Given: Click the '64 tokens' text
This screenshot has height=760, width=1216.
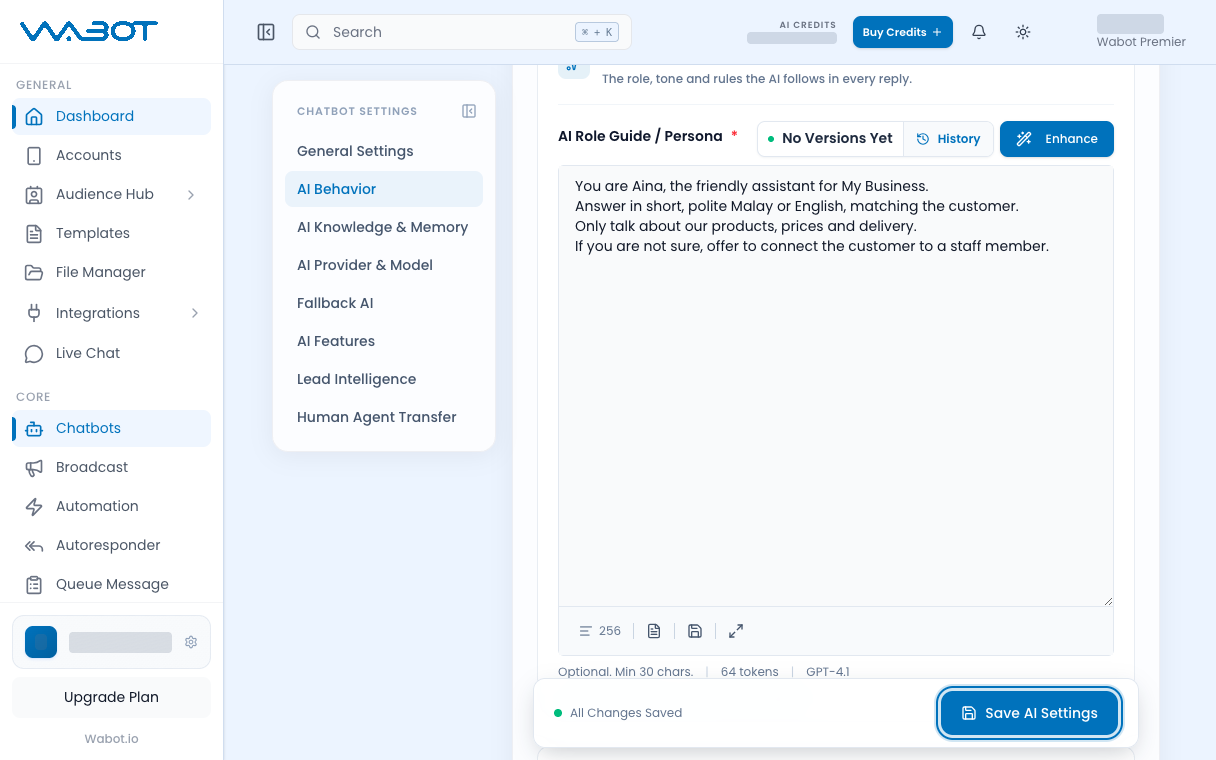Looking at the screenshot, I should click(x=750, y=672).
